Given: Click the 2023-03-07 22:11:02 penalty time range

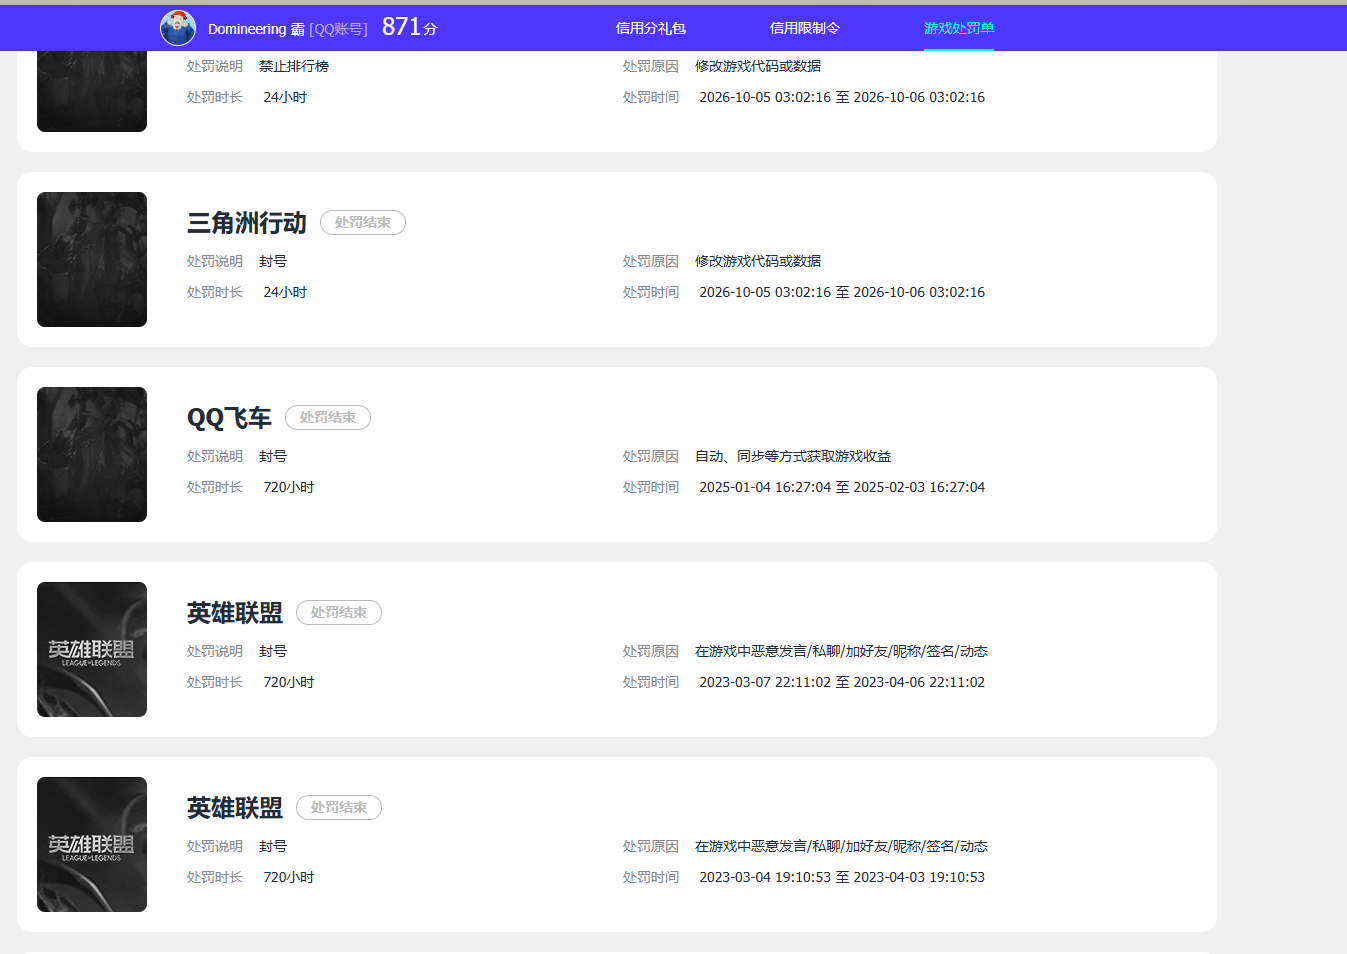Looking at the screenshot, I should click(x=842, y=682).
